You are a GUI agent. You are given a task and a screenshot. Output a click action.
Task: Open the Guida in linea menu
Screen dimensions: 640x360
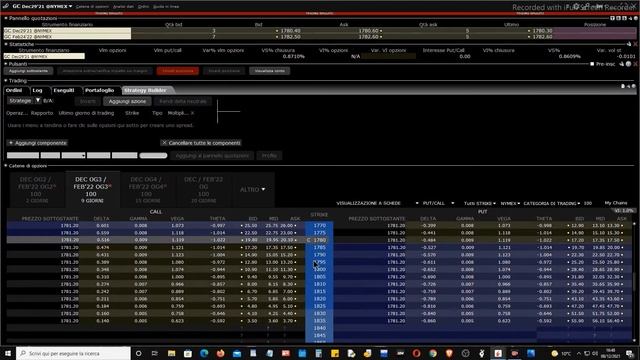coord(166,7)
